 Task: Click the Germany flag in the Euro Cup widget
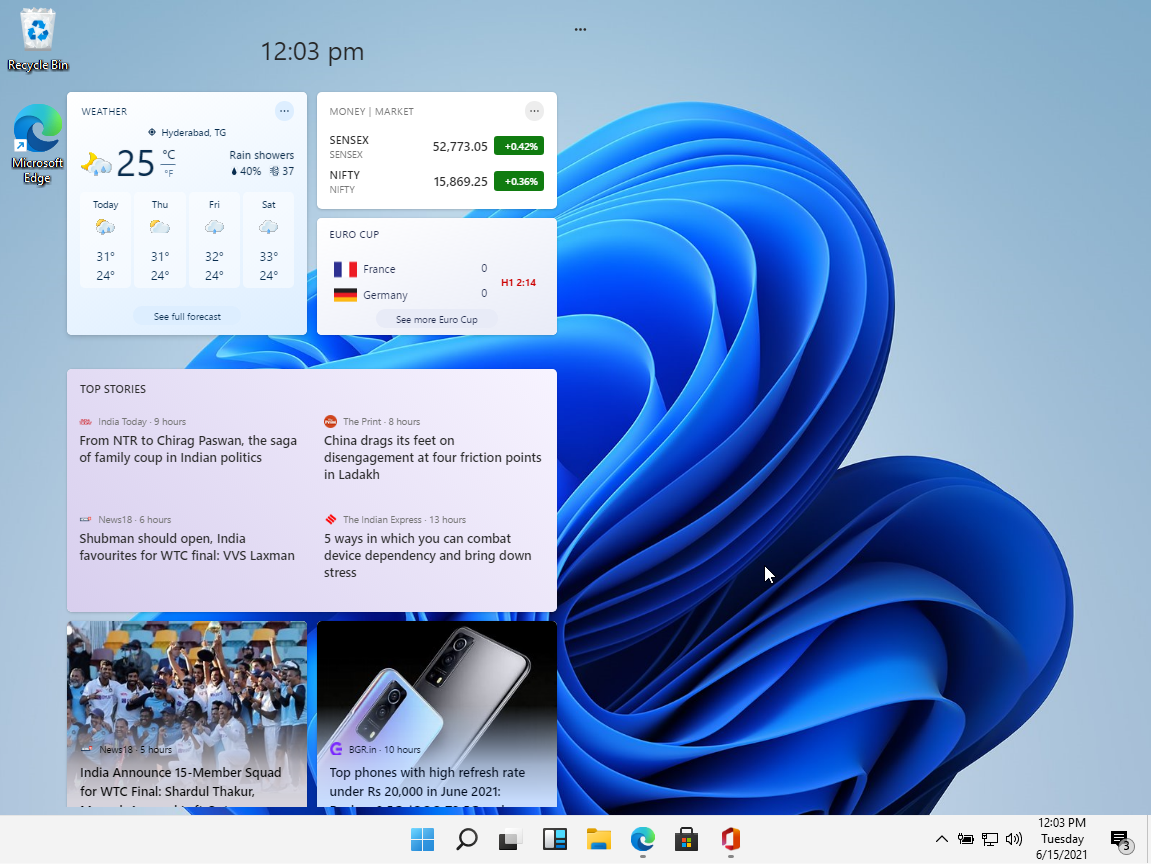[x=345, y=294]
